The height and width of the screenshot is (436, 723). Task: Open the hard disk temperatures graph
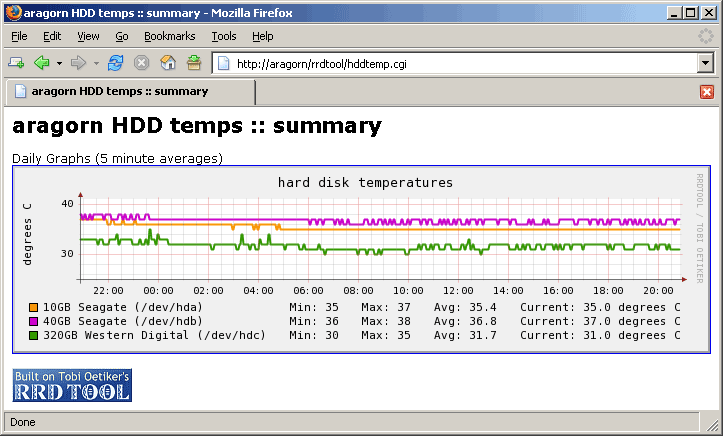(361, 259)
